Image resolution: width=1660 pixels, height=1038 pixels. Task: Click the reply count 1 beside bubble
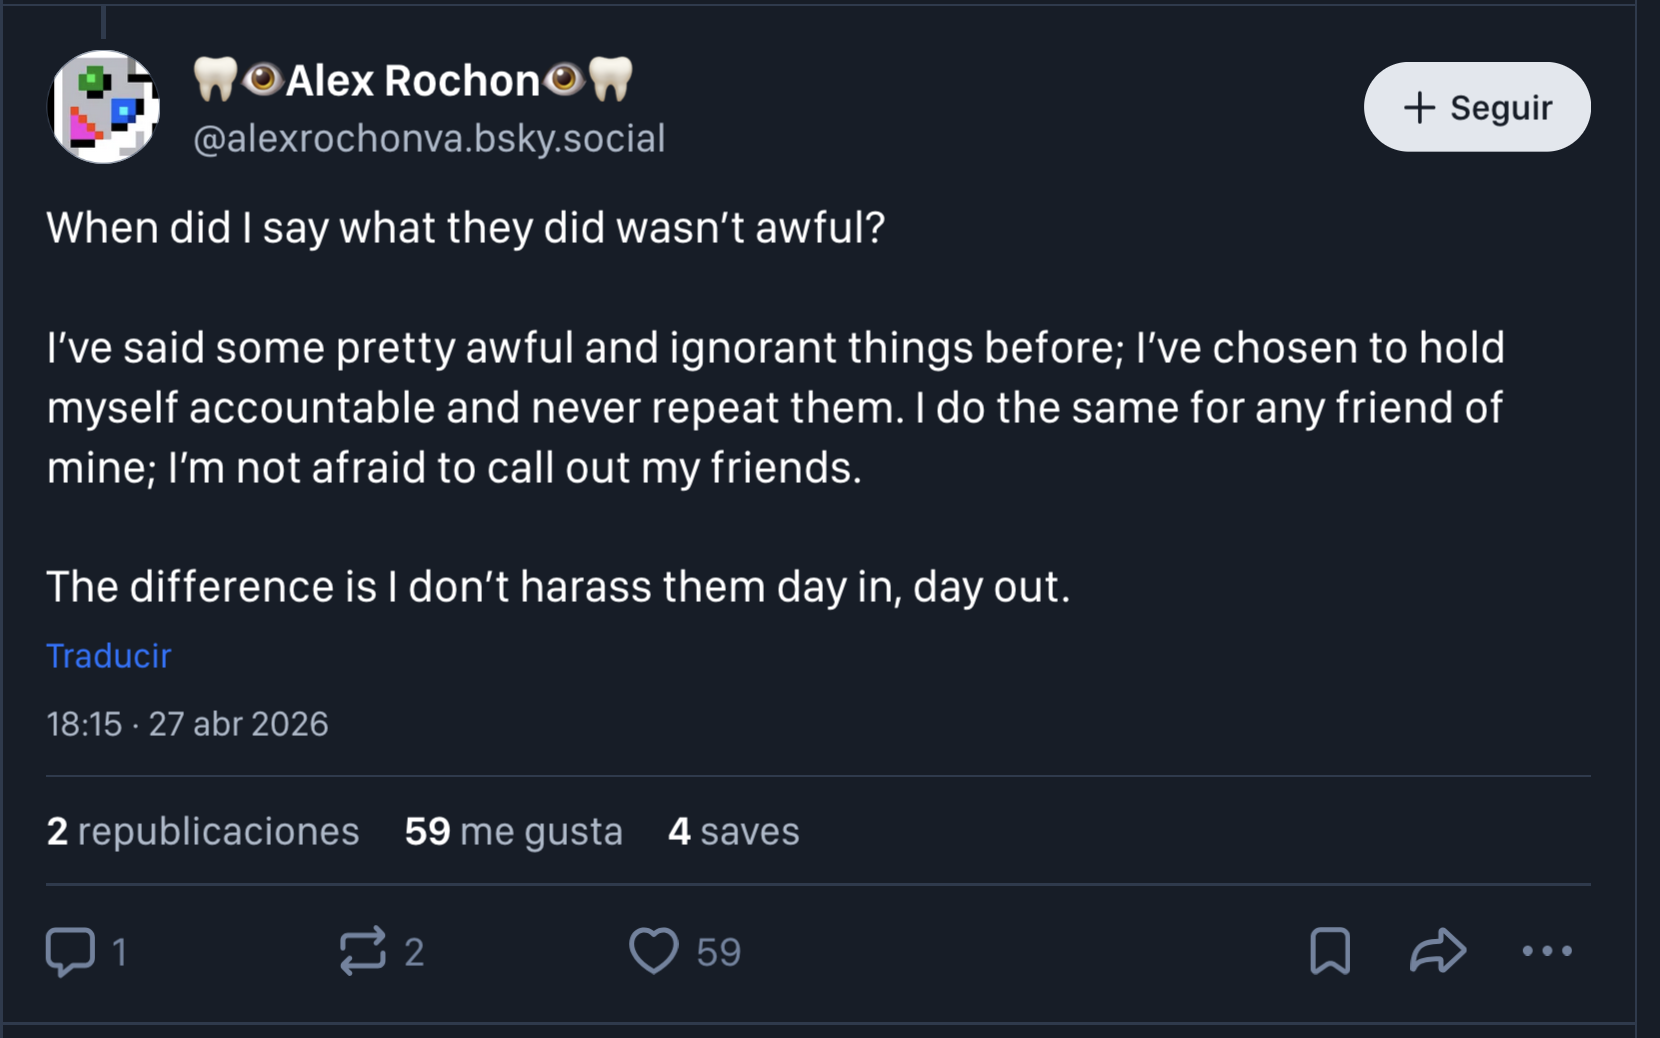coord(119,952)
